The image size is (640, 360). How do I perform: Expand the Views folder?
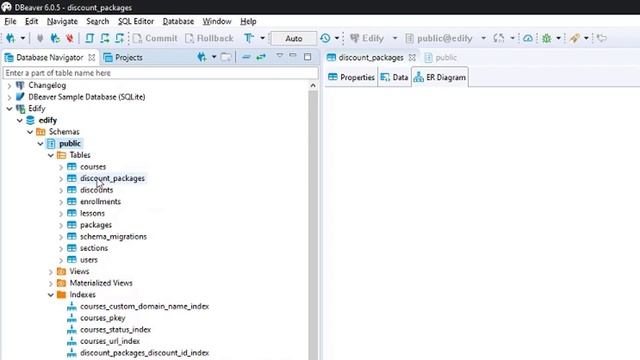[x=51, y=272]
